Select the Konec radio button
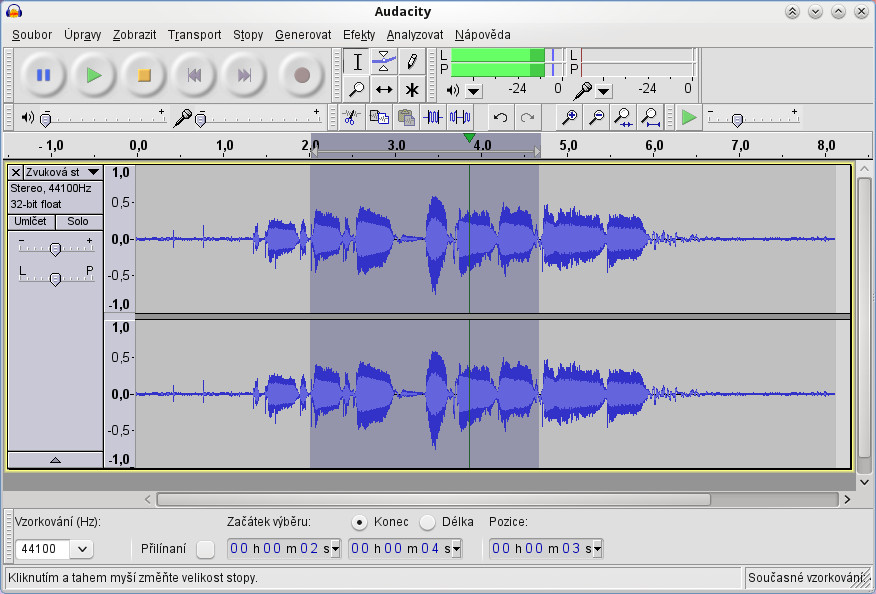The width and height of the screenshot is (876, 594). coord(359,522)
